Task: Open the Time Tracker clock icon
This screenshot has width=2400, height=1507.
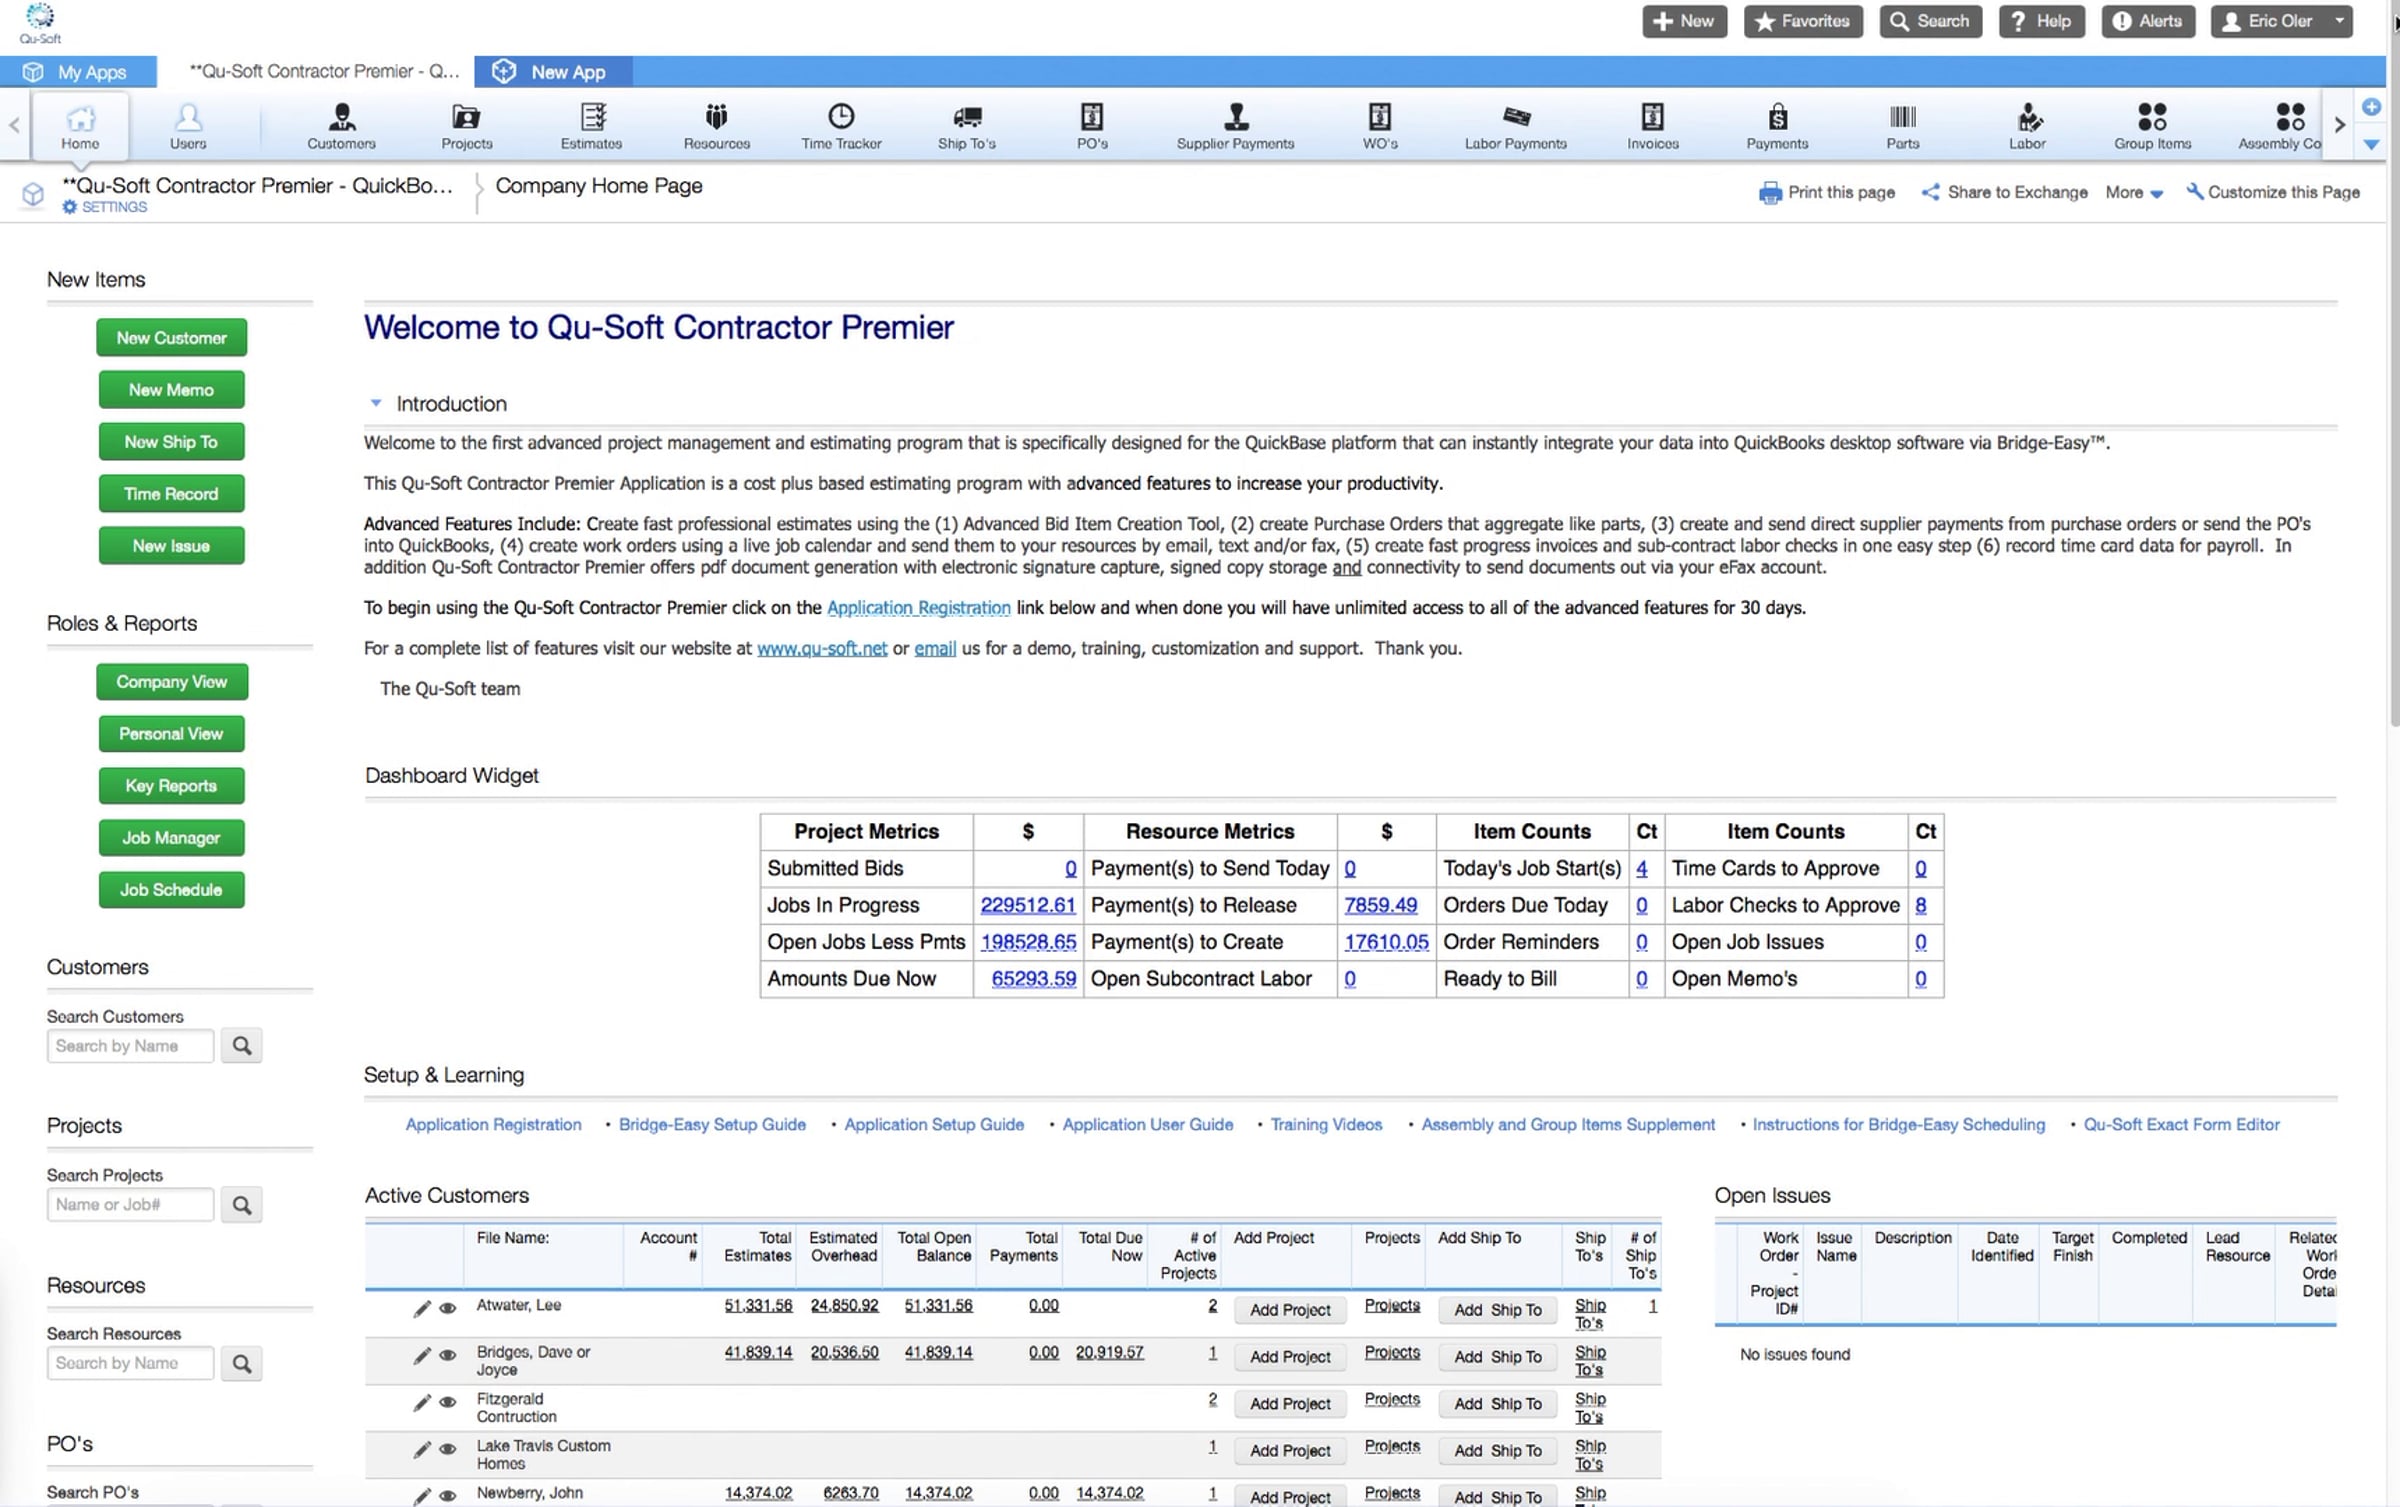Action: tap(841, 117)
